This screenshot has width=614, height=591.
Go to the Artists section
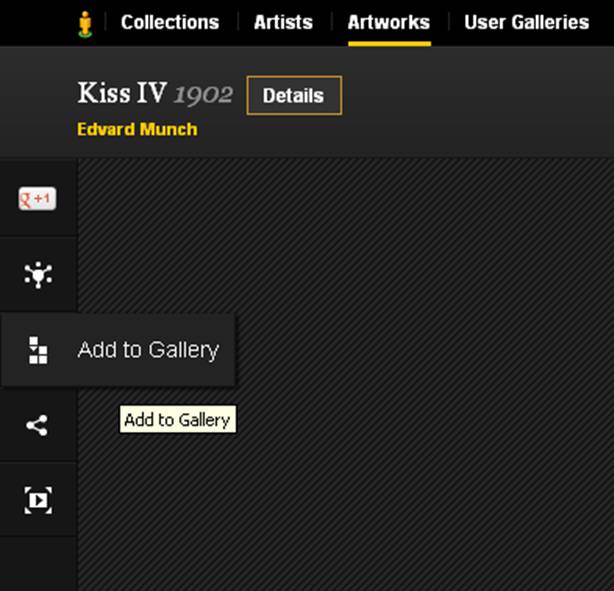pos(284,22)
